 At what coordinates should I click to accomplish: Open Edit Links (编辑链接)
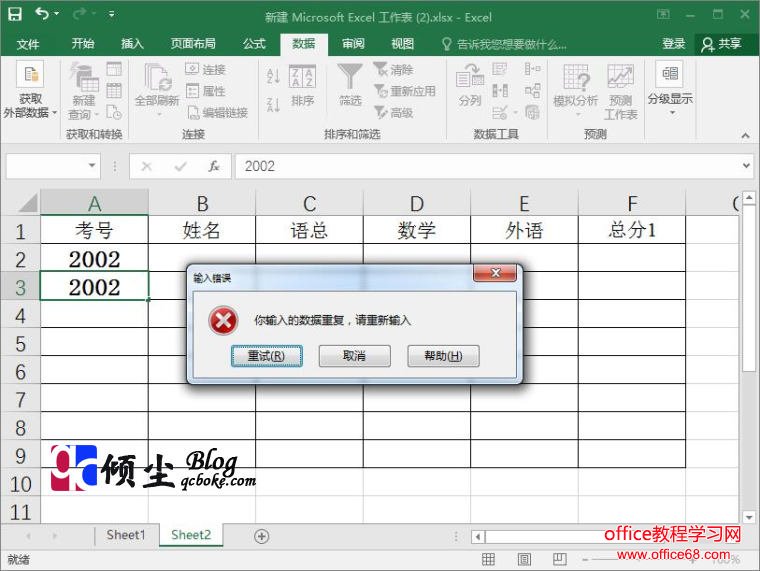[x=218, y=113]
